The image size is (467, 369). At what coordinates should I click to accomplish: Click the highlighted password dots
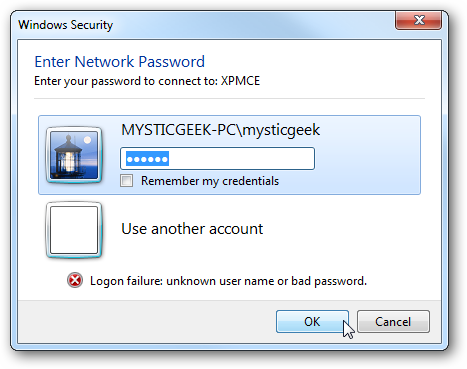[x=147, y=159]
